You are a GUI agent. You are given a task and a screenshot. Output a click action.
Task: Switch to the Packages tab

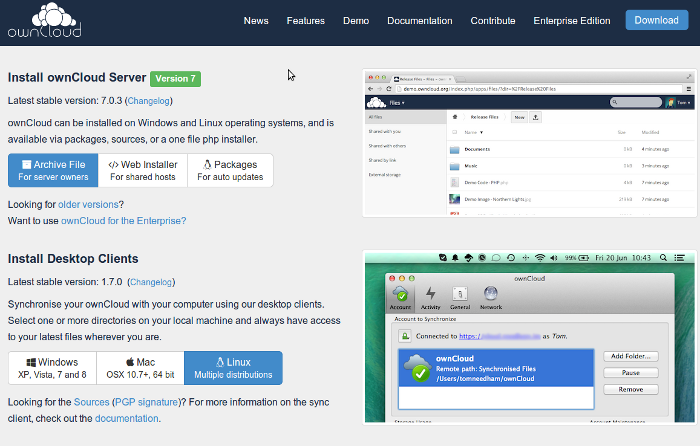tap(230, 171)
